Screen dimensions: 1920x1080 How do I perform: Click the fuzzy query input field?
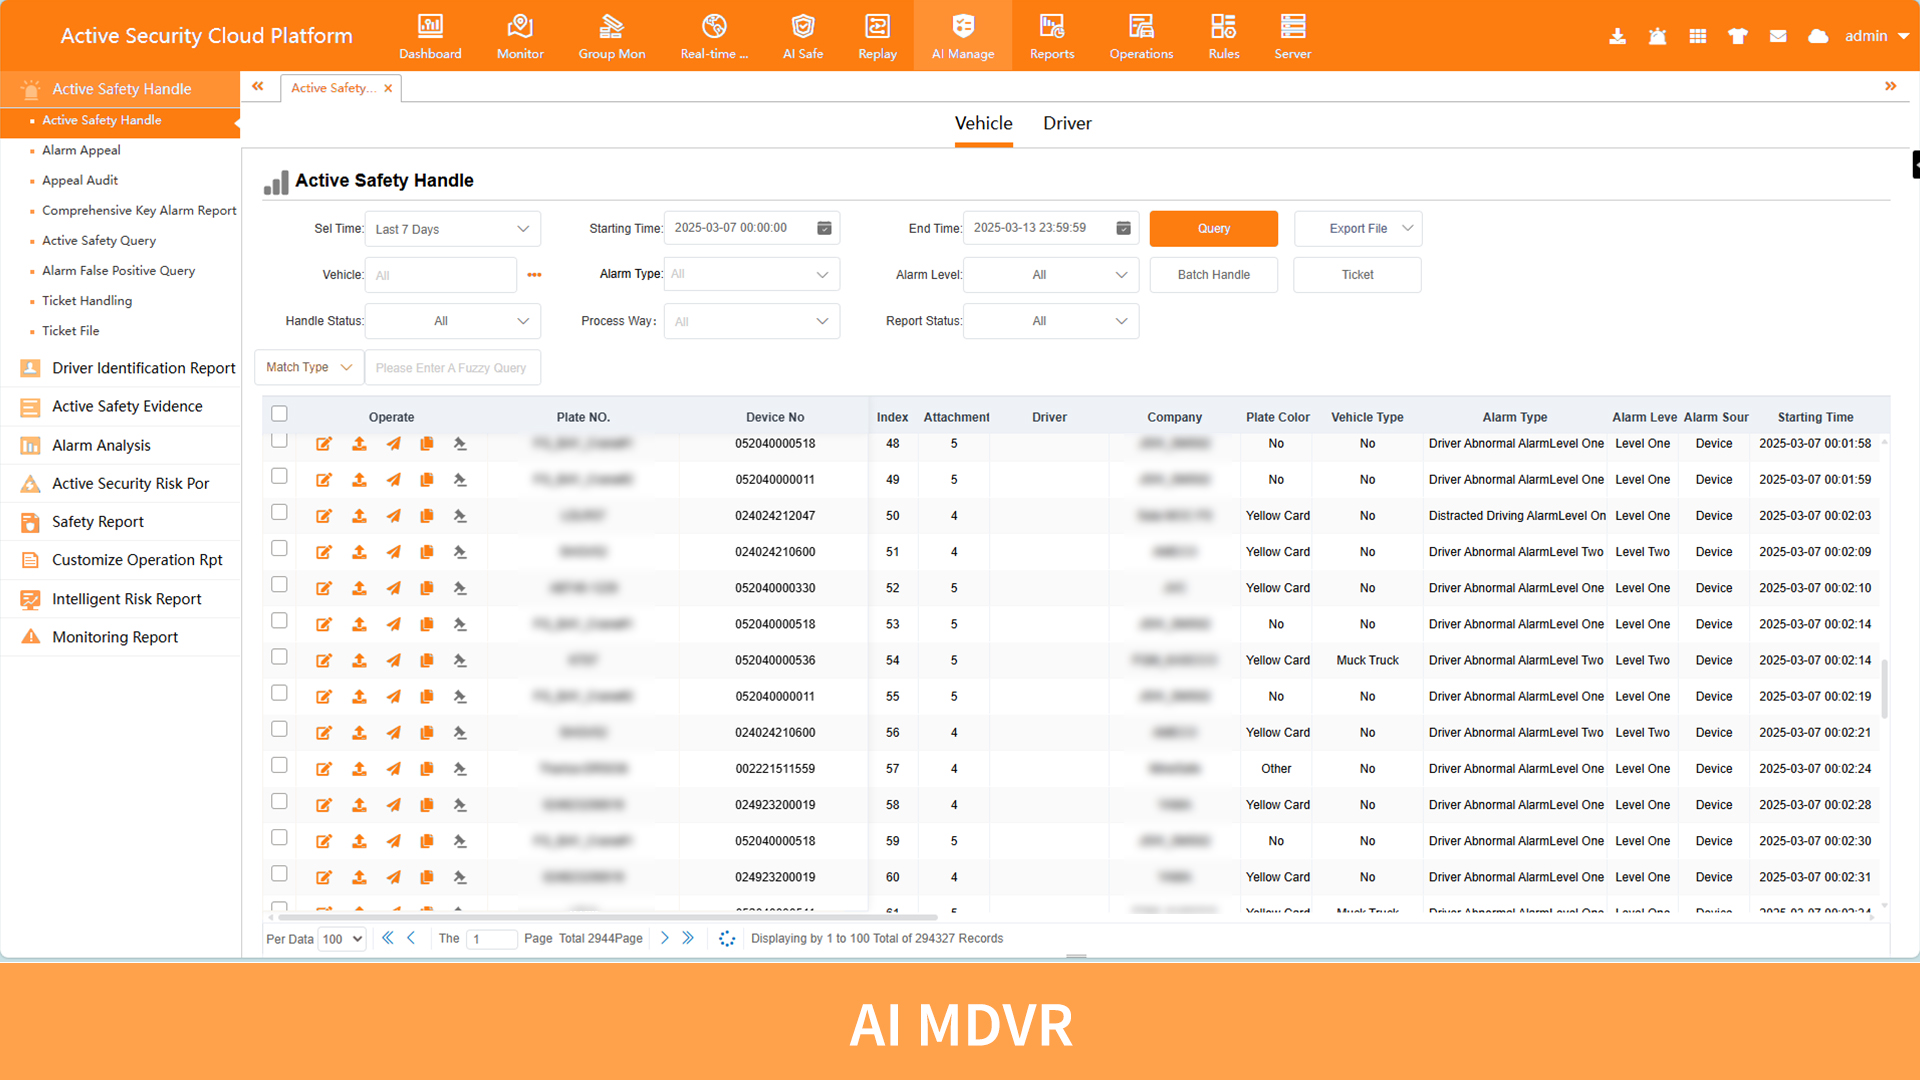pos(452,368)
